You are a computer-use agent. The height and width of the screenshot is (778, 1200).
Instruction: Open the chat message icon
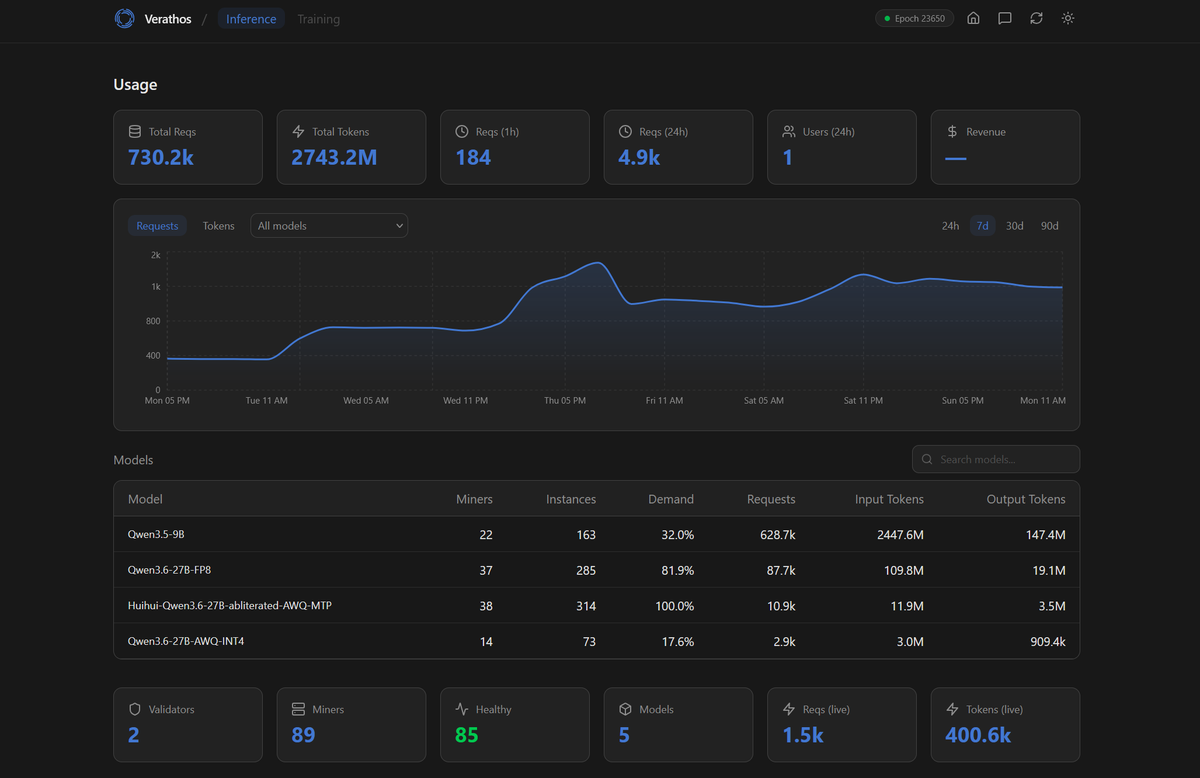(1005, 18)
